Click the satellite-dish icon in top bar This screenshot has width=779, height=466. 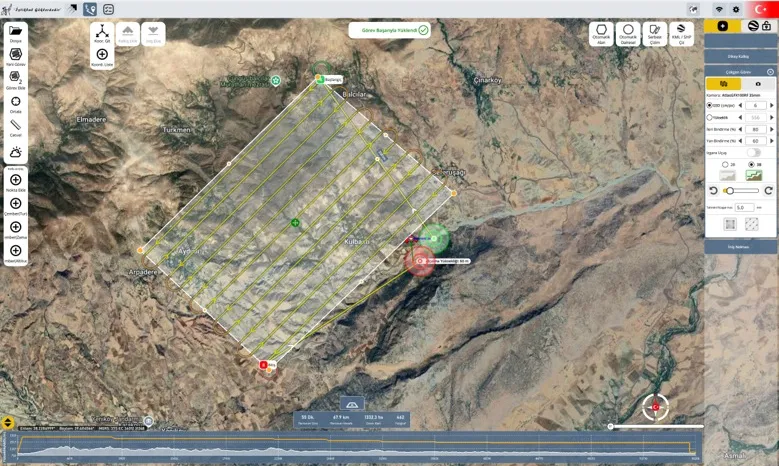pos(73,8)
